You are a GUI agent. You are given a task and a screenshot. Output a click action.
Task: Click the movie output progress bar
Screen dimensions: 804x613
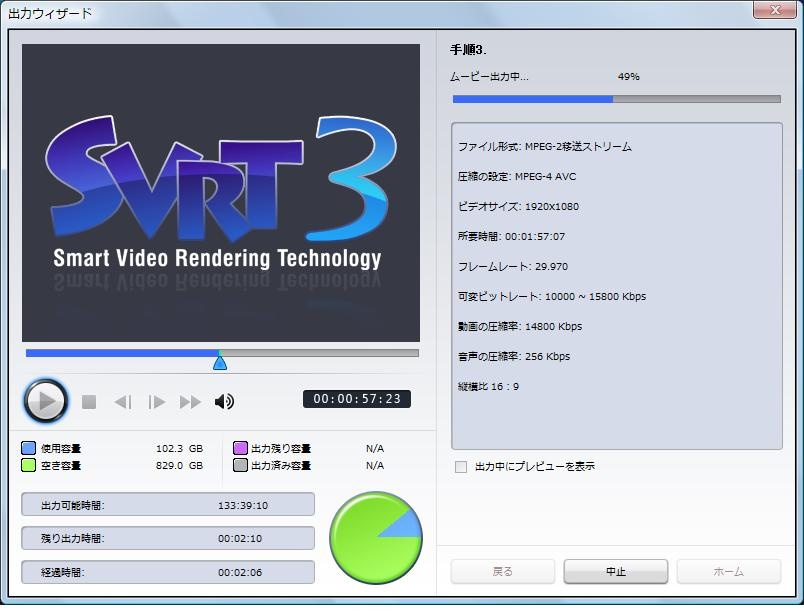tap(616, 99)
